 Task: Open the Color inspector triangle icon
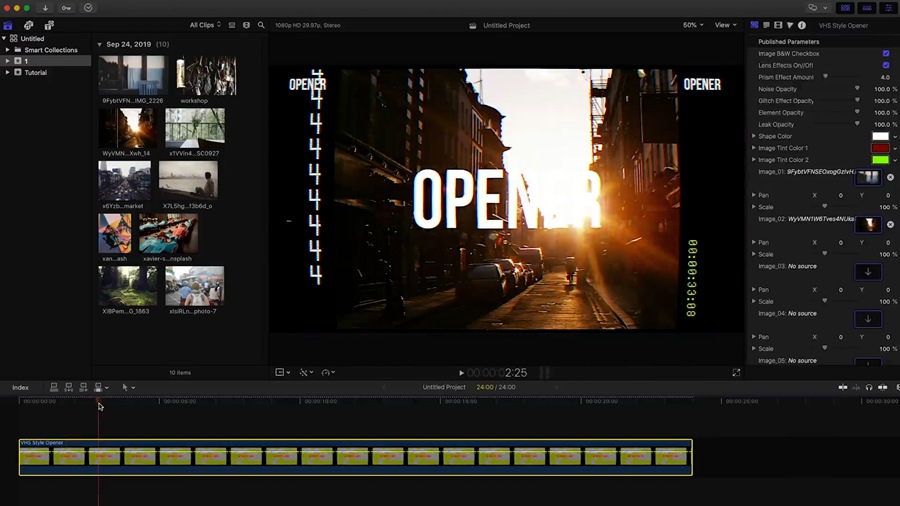point(790,25)
